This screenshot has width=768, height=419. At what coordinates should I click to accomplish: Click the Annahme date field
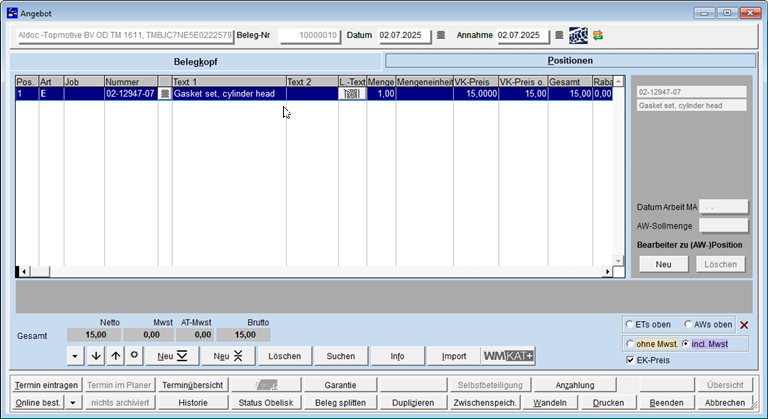523,35
